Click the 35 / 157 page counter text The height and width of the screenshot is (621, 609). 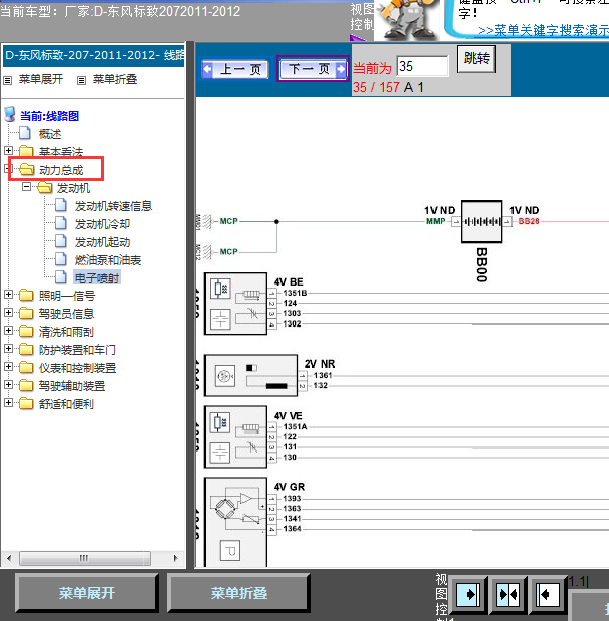tap(376, 87)
